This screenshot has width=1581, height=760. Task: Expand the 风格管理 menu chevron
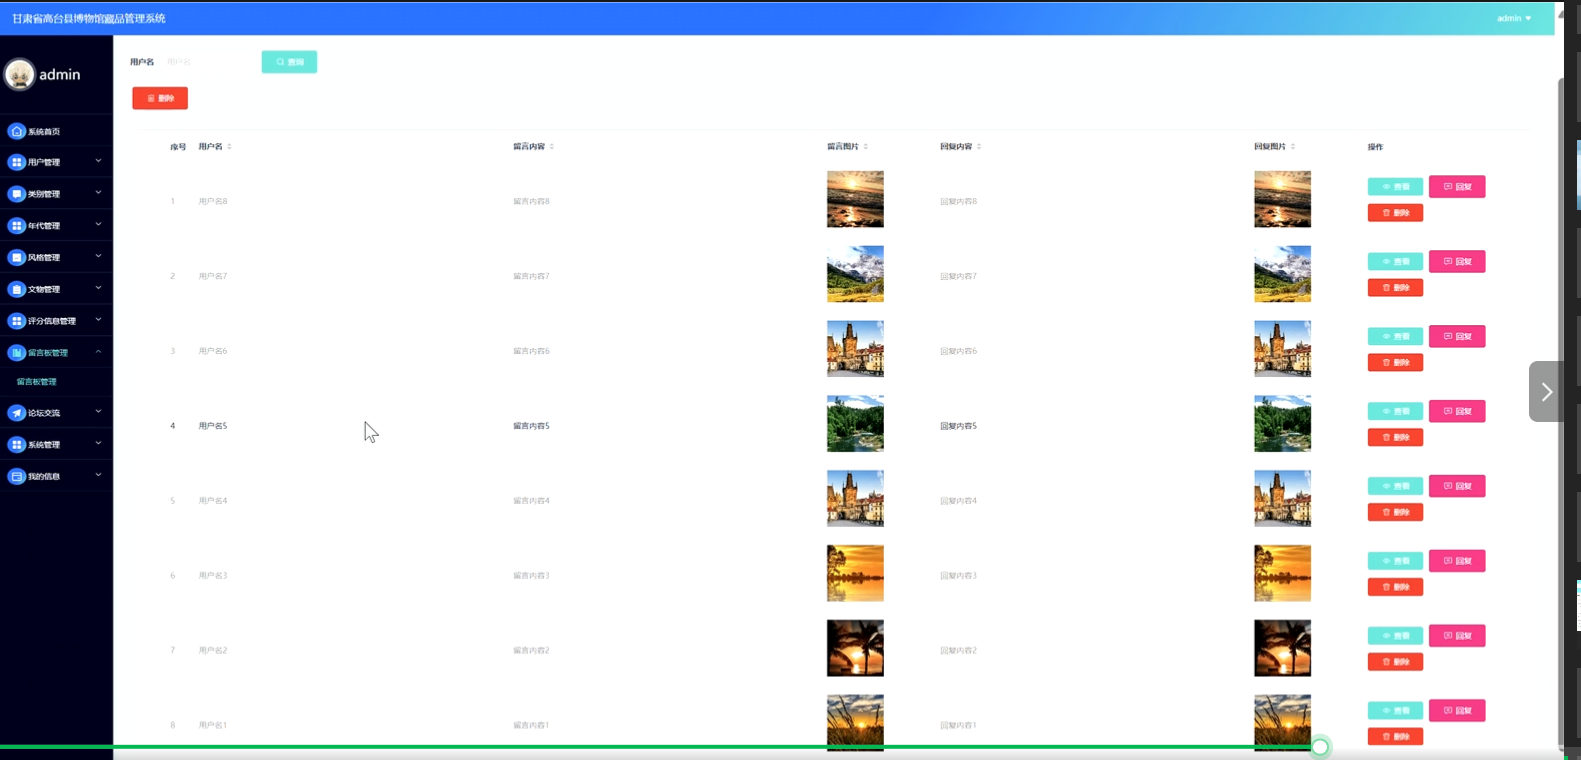[x=98, y=256]
